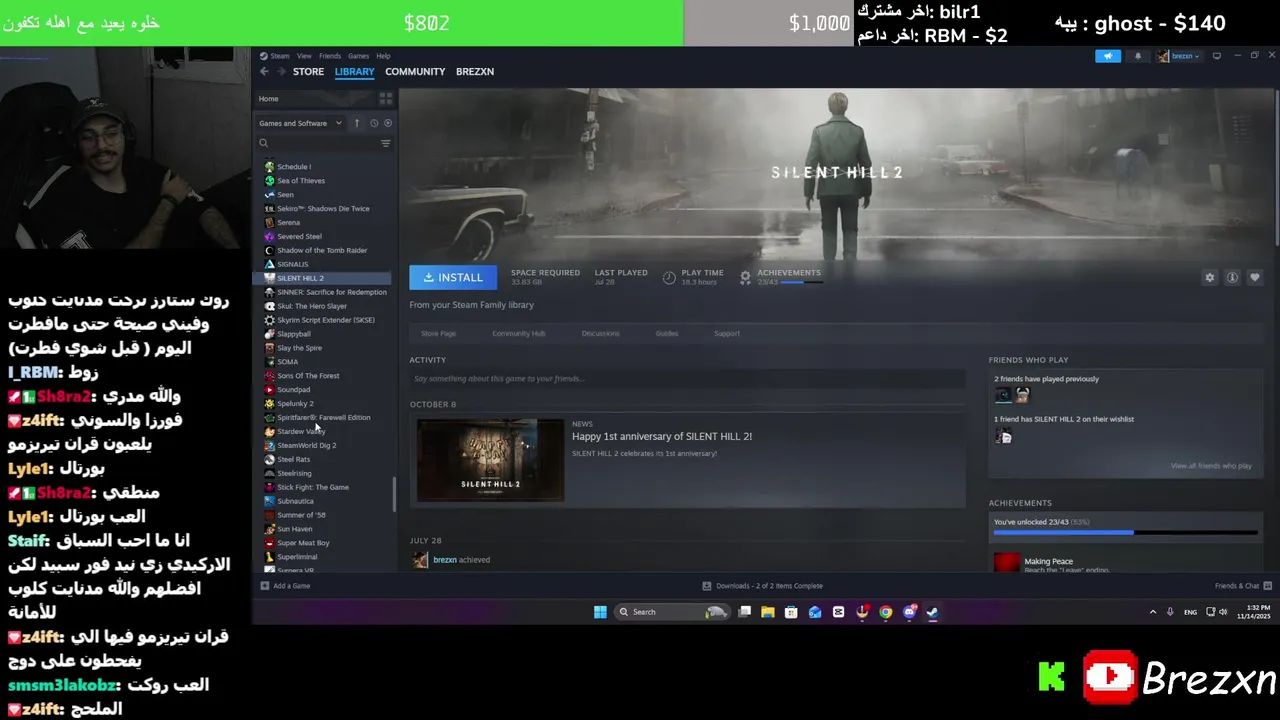Open the Community Hub link
This screenshot has height=720, width=1280.
pyautogui.click(x=518, y=334)
